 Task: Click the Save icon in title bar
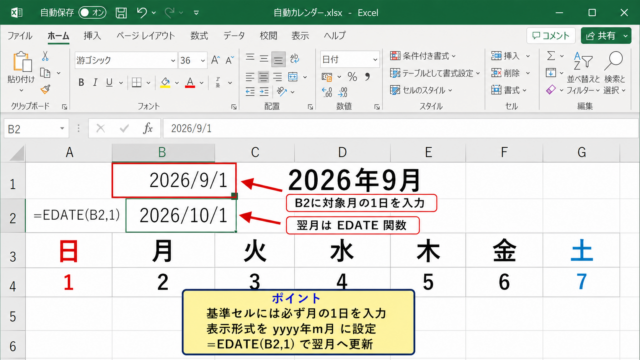tap(121, 13)
